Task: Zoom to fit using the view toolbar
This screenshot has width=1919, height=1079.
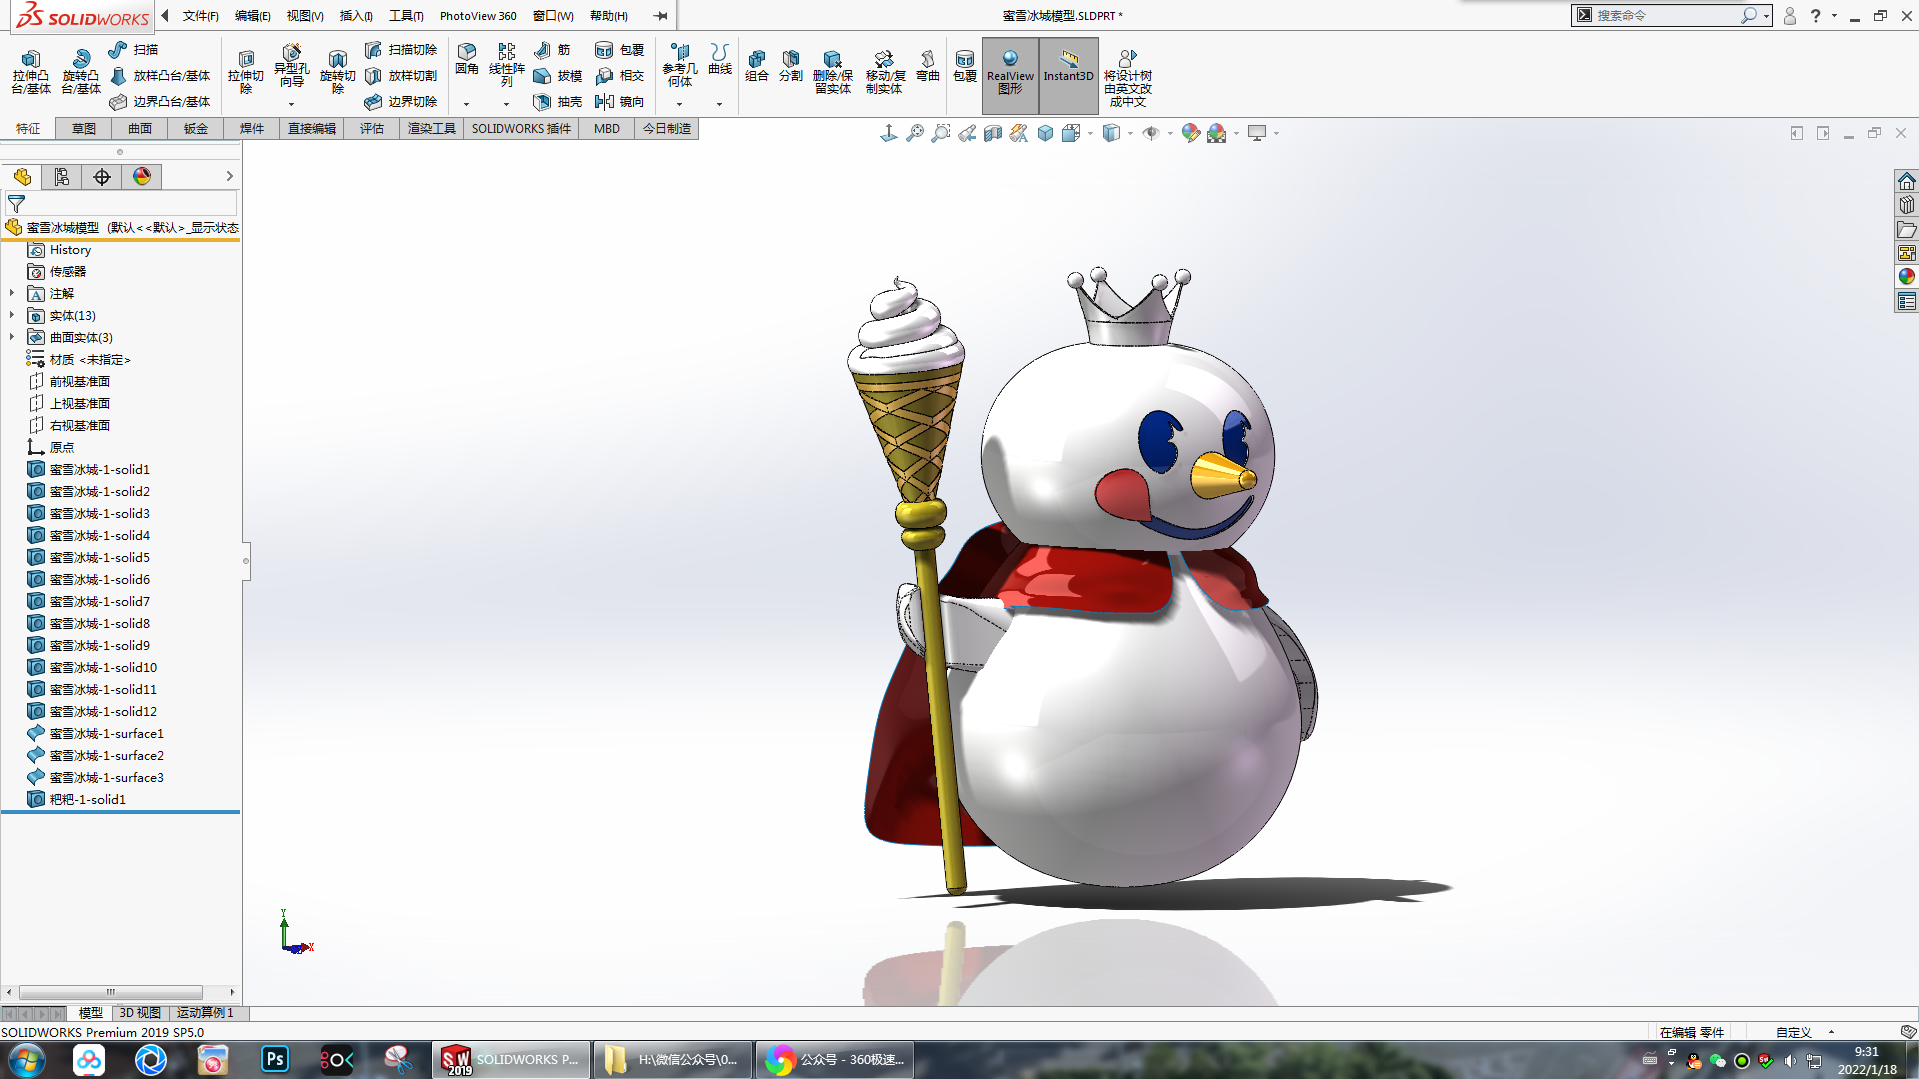Action: click(x=915, y=133)
